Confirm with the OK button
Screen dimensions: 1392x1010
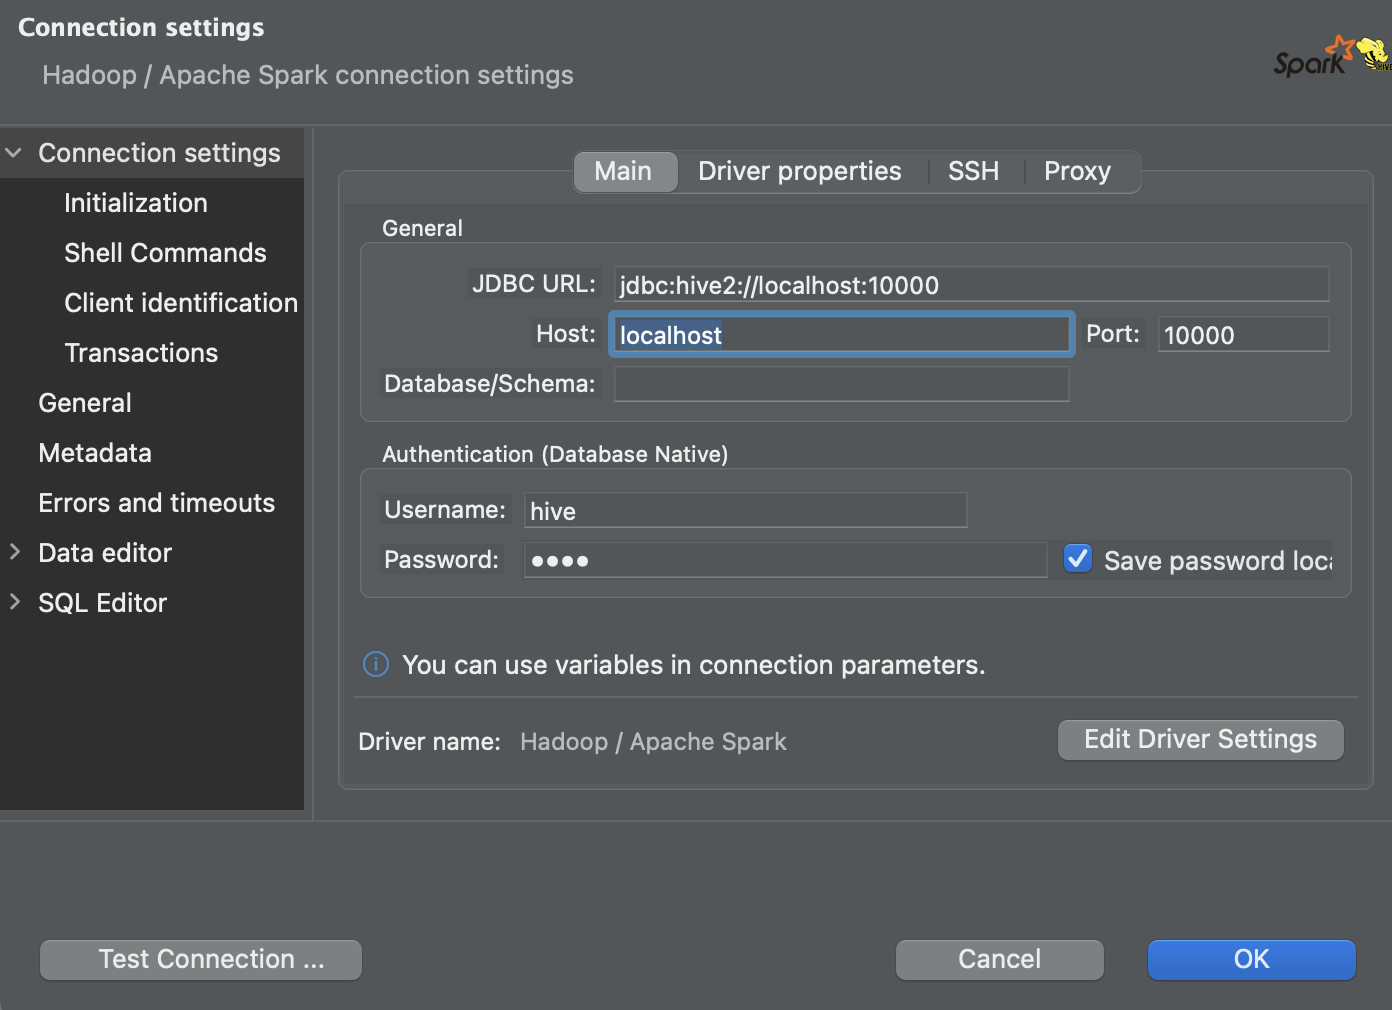1252,959
